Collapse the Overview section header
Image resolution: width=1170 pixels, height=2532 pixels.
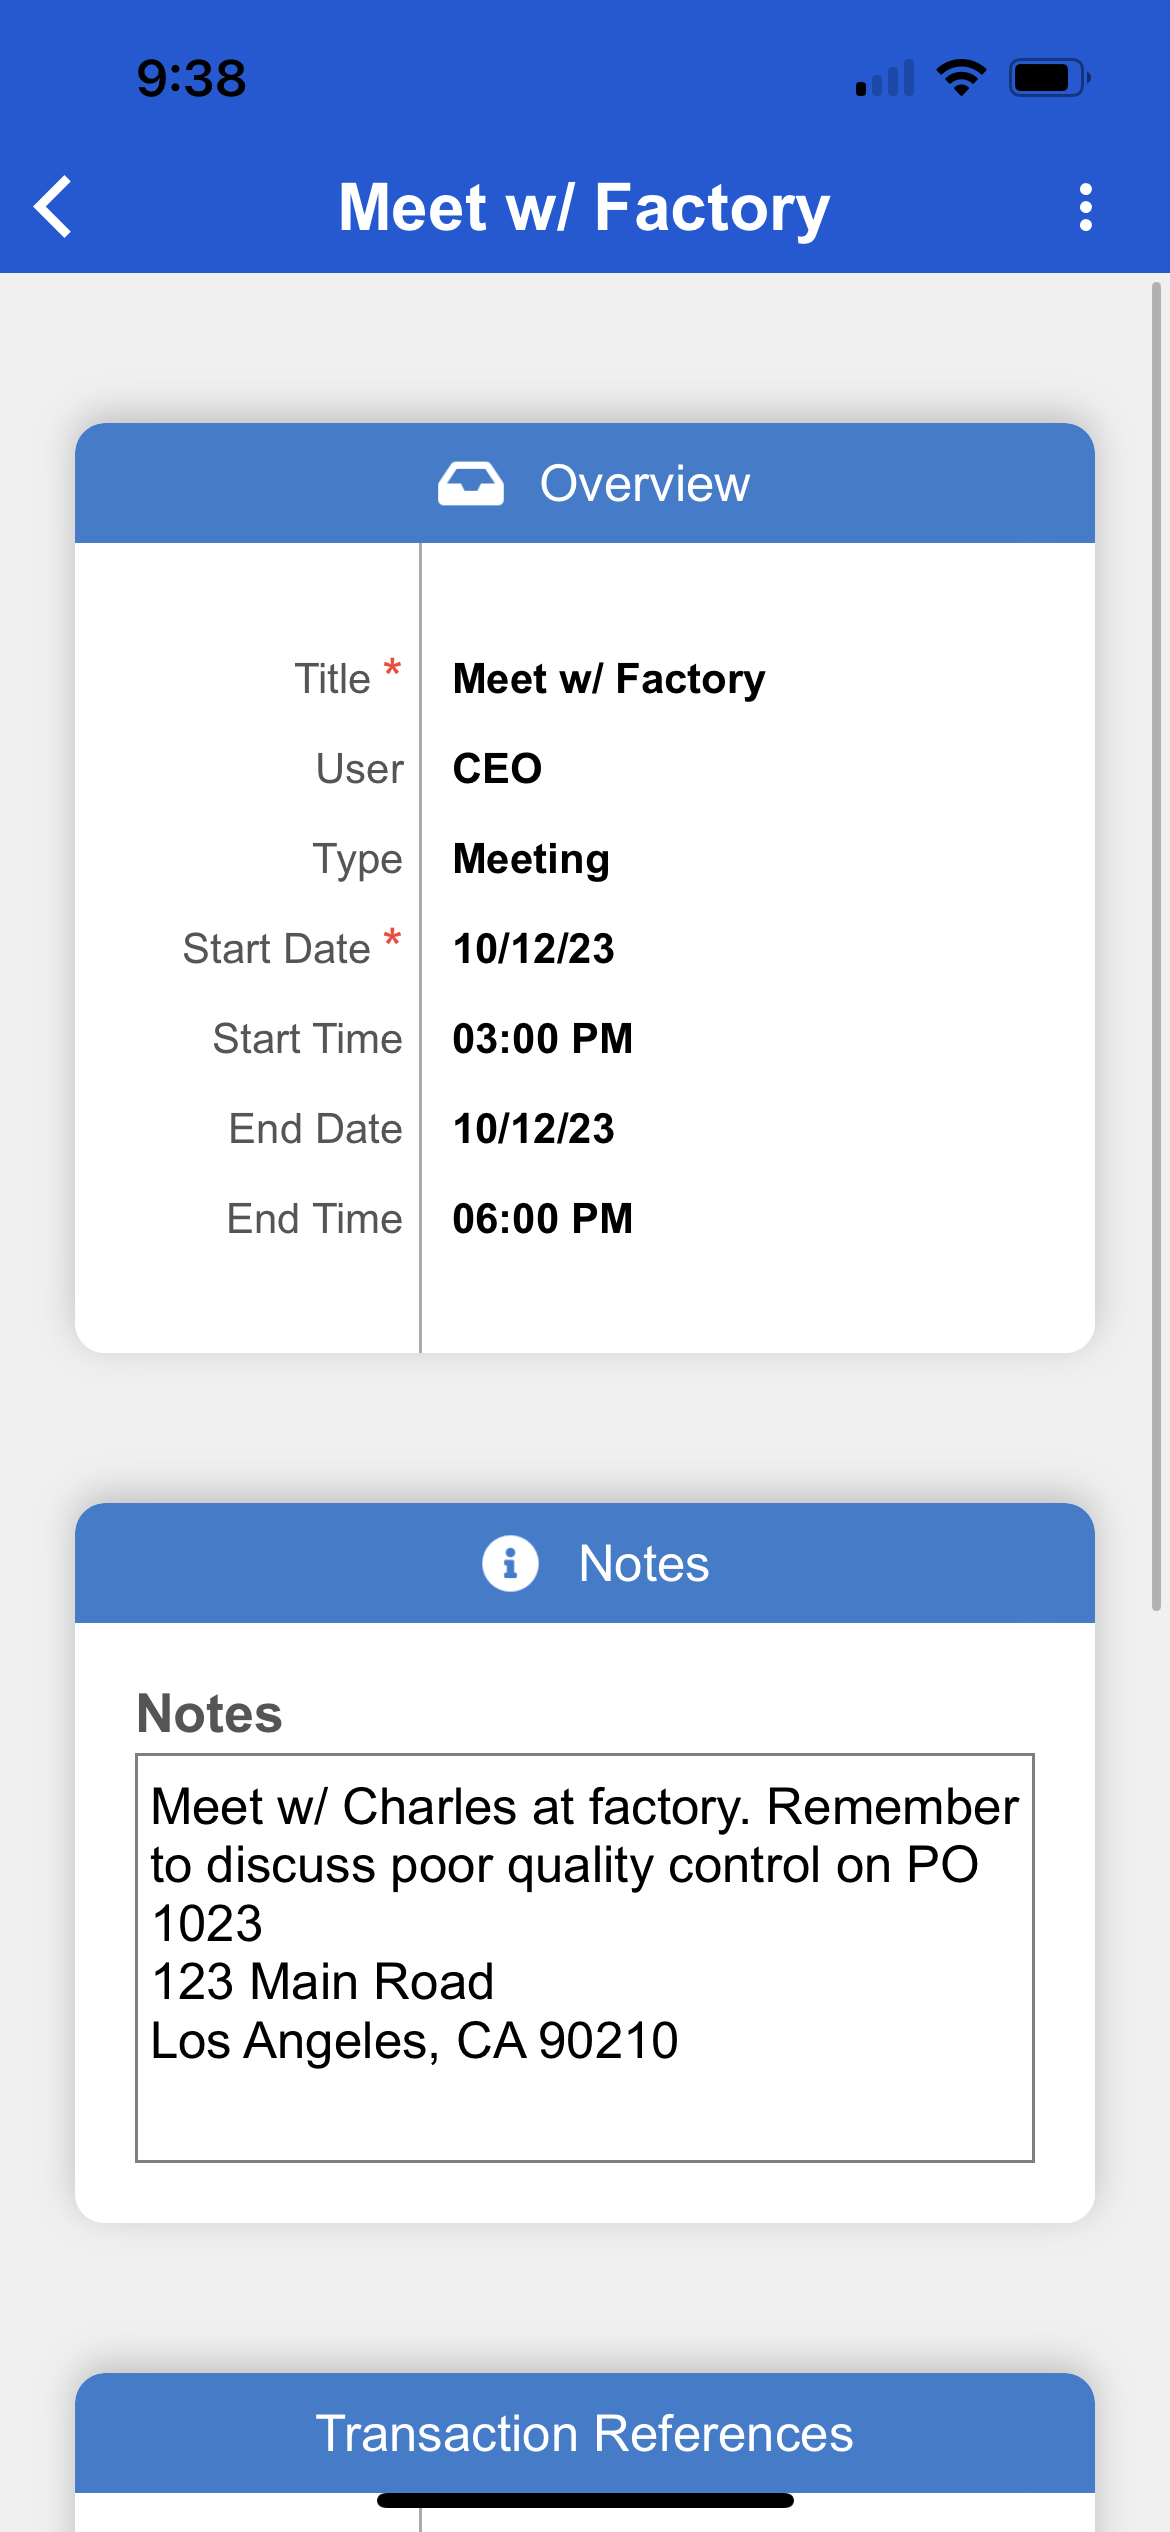pyautogui.click(x=585, y=484)
